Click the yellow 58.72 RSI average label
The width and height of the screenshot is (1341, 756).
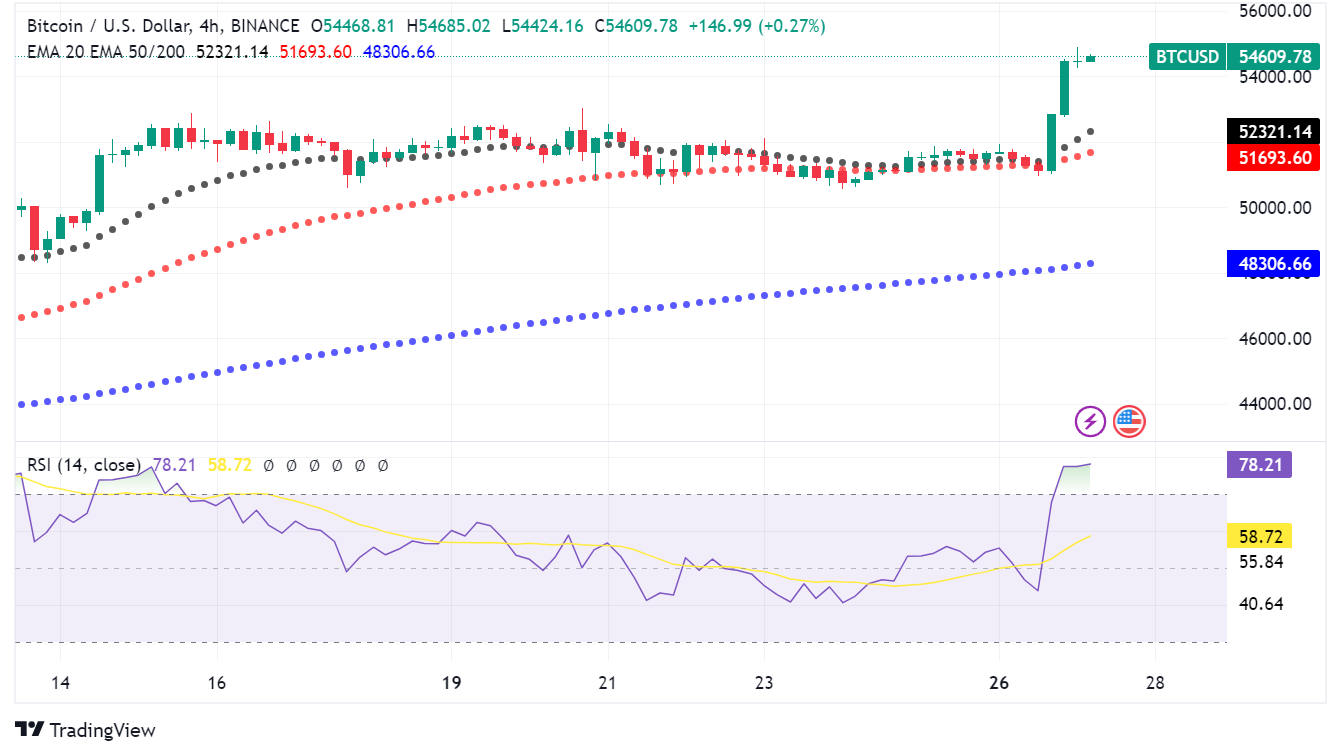[x=1259, y=536]
